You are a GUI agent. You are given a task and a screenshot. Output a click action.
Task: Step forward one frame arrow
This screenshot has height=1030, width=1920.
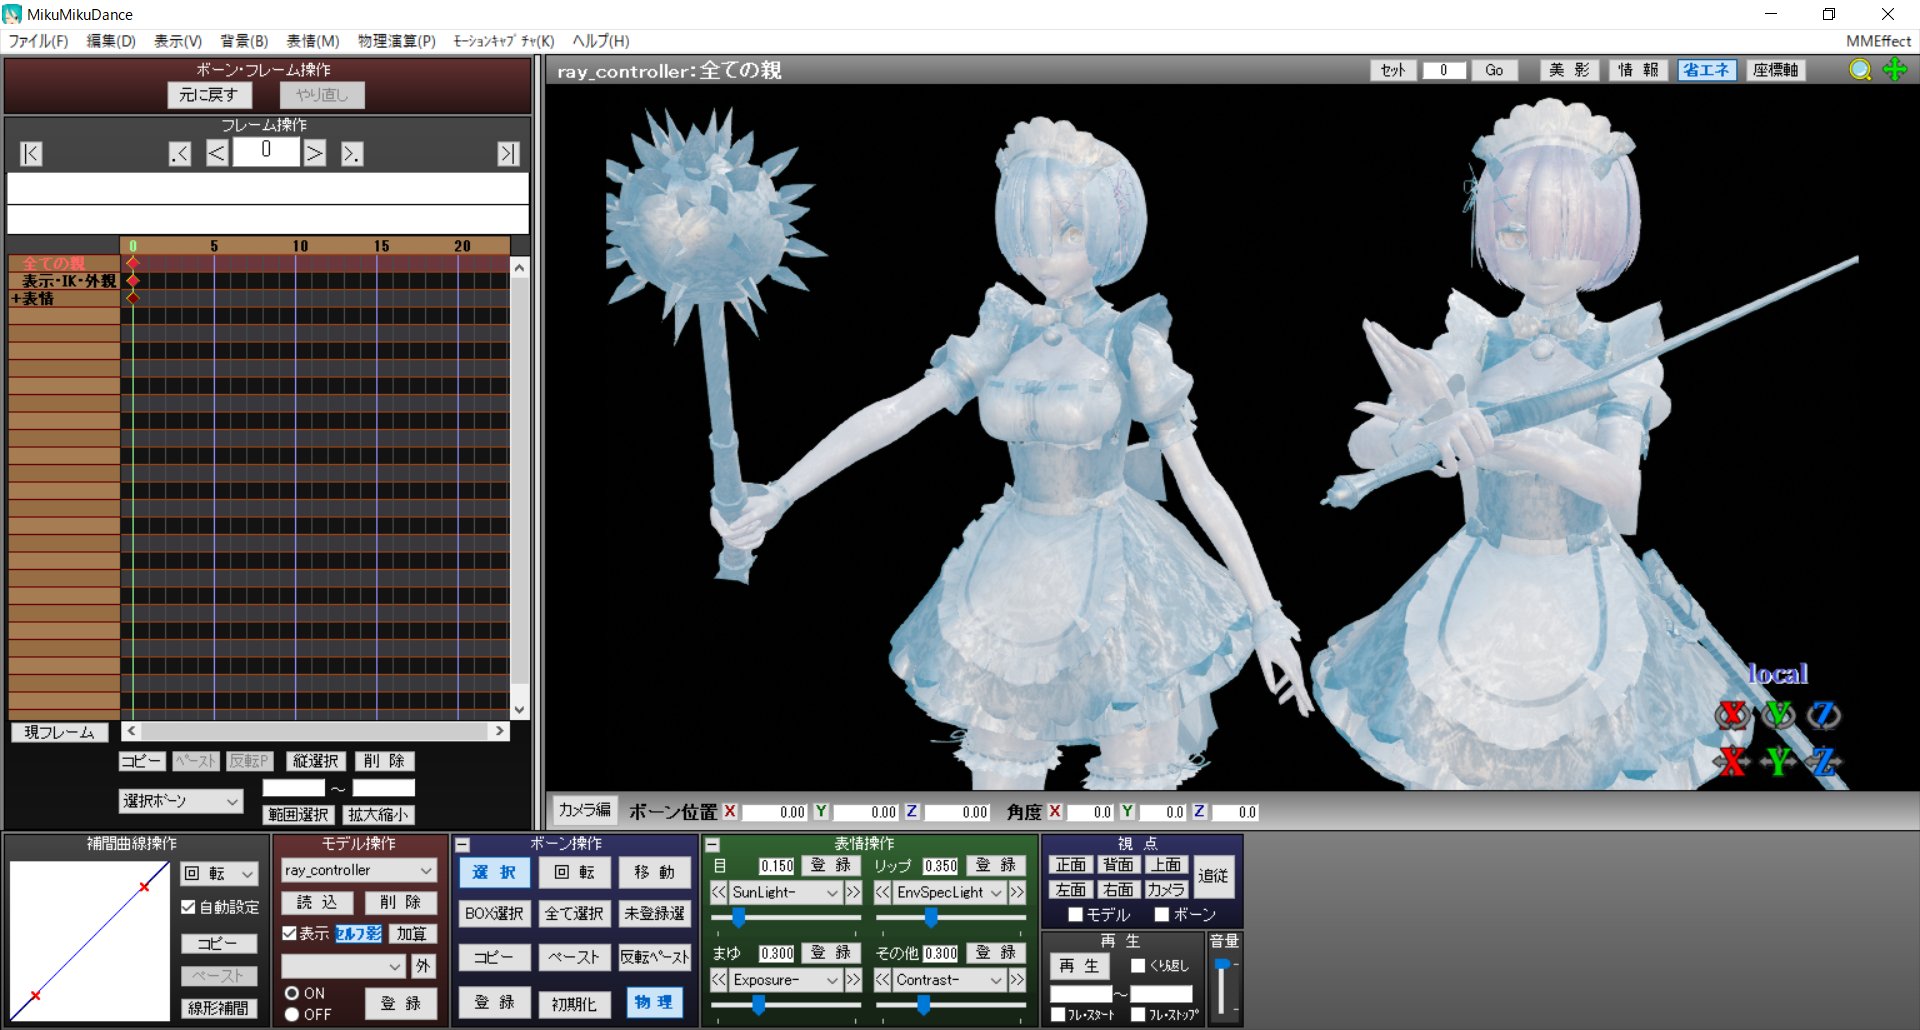[x=315, y=153]
